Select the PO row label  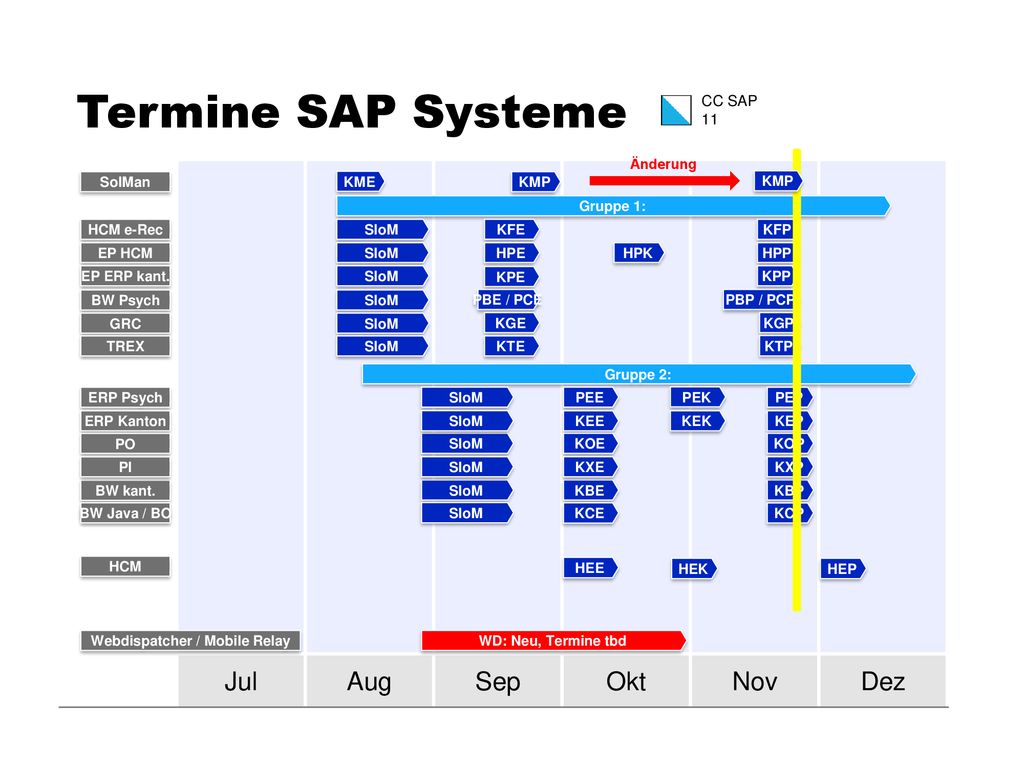(x=125, y=445)
